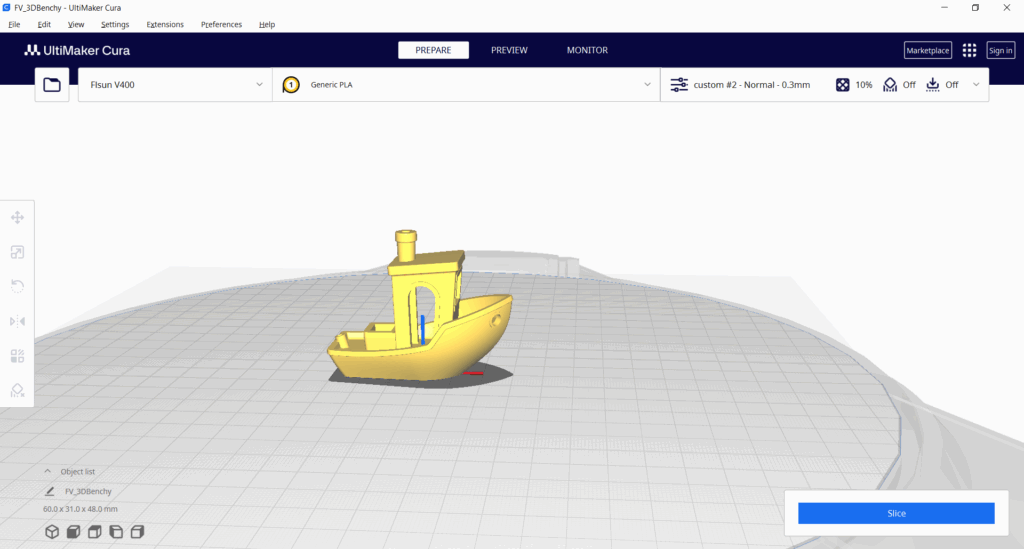This screenshot has width=1024, height=549.
Task: Open the Settings menu
Action: coord(115,24)
